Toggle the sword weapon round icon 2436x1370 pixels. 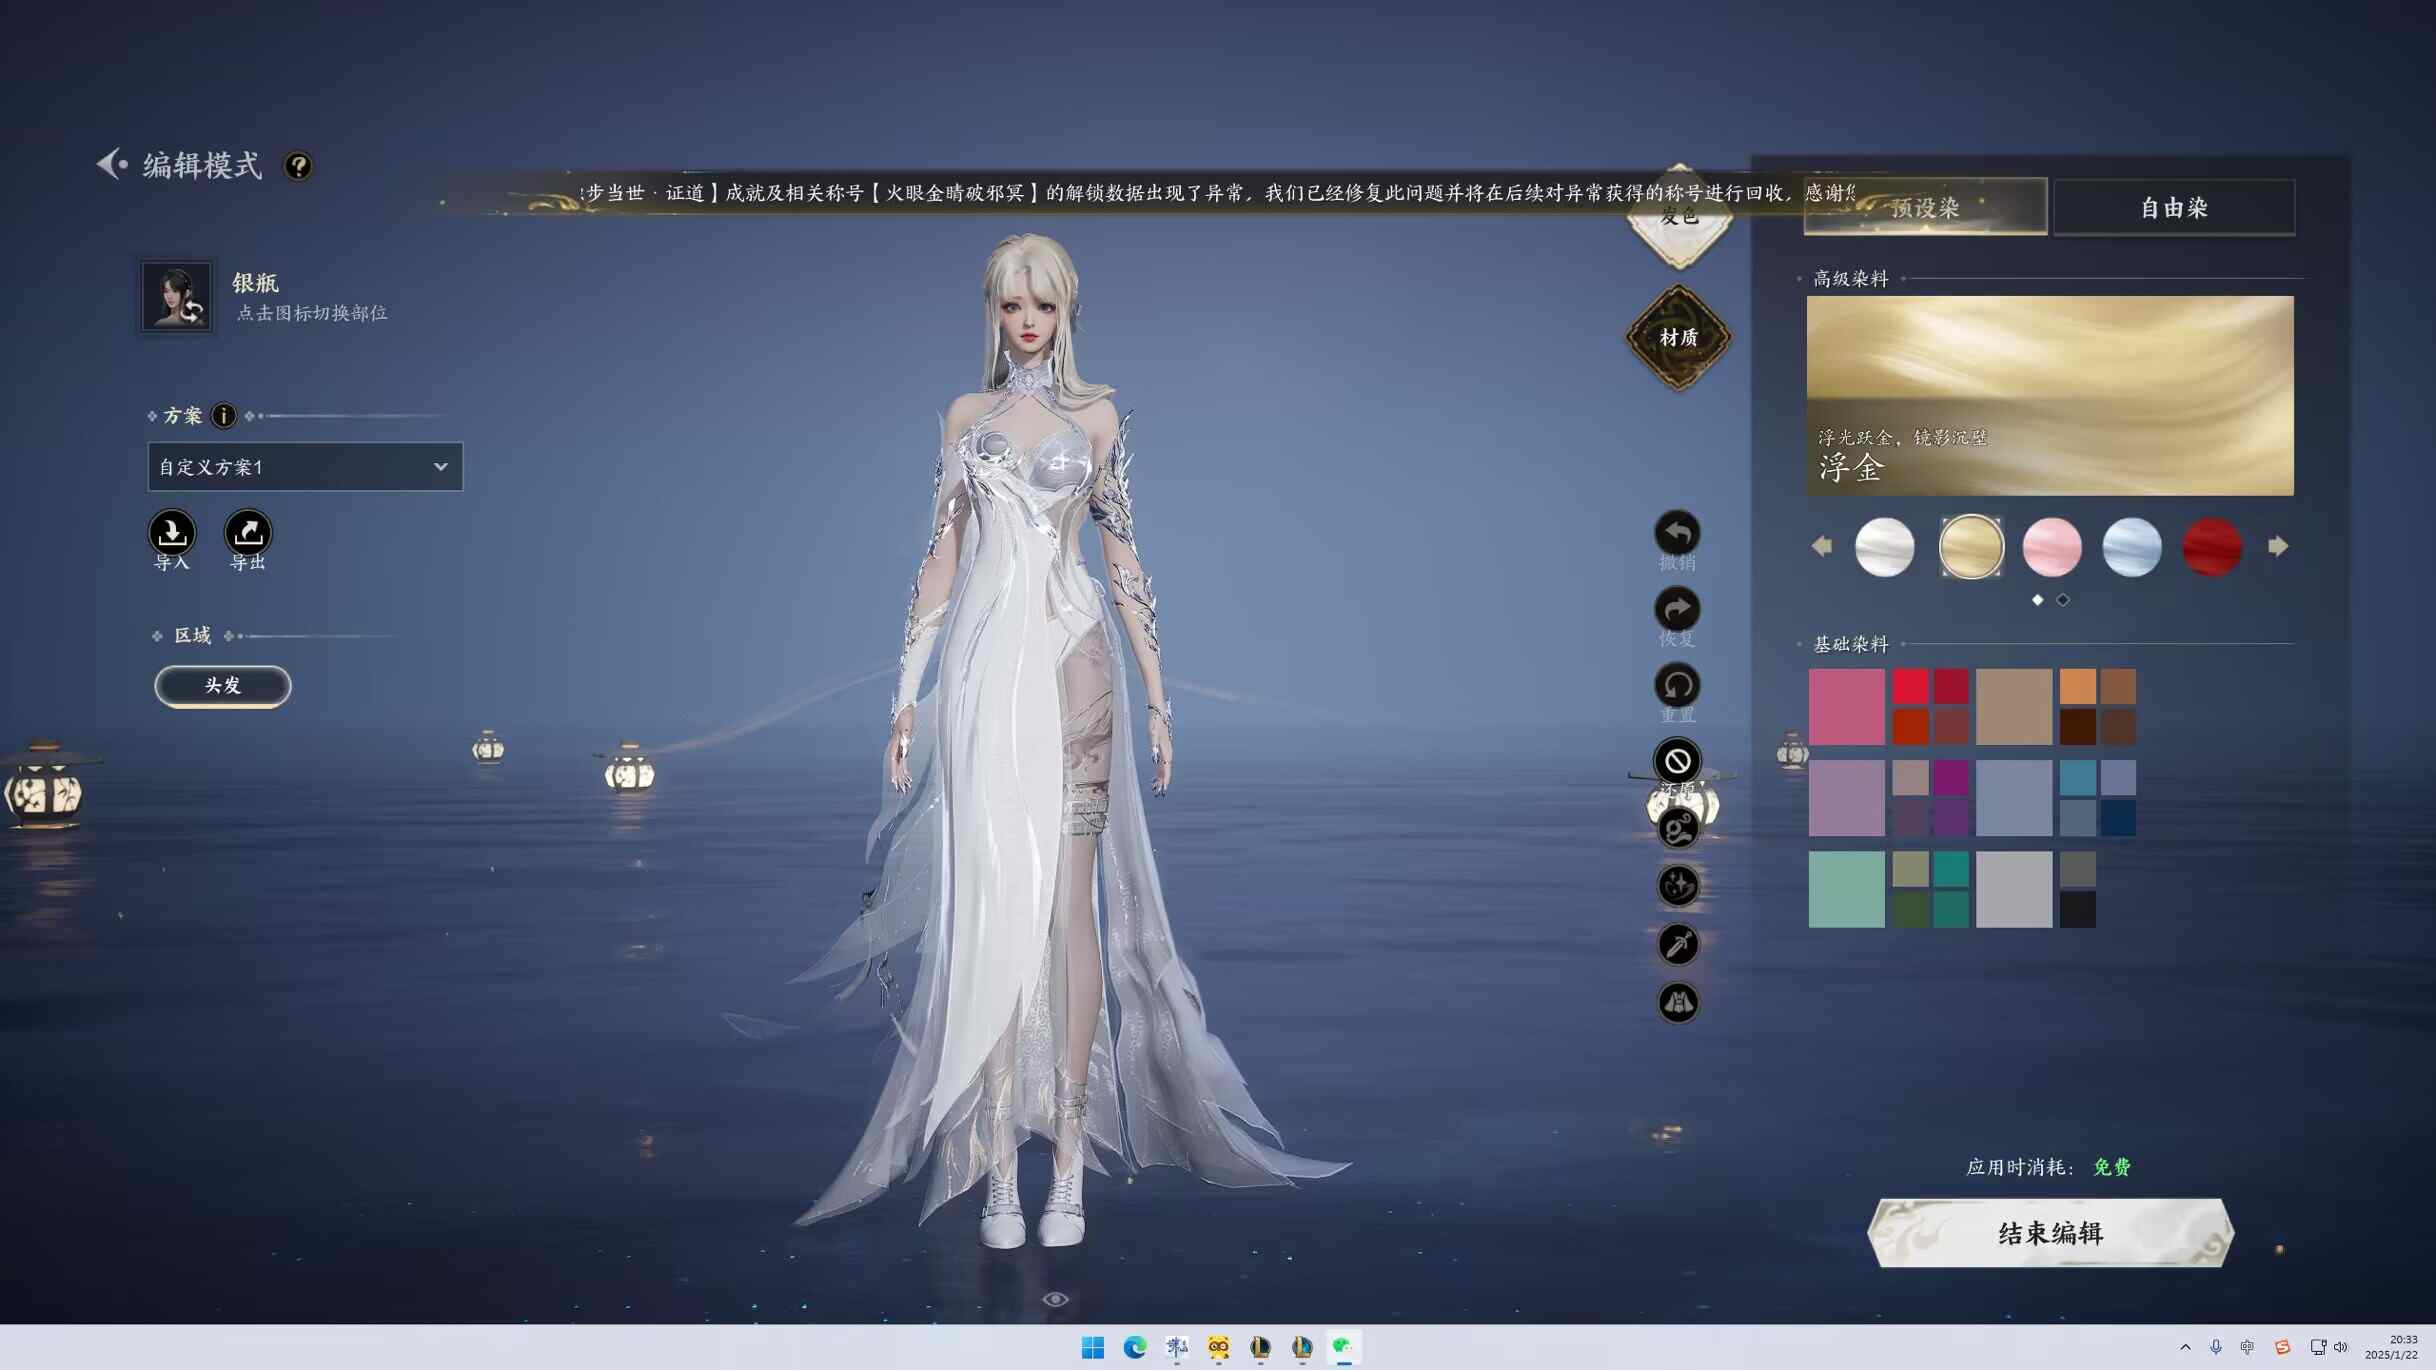pos(1678,945)
